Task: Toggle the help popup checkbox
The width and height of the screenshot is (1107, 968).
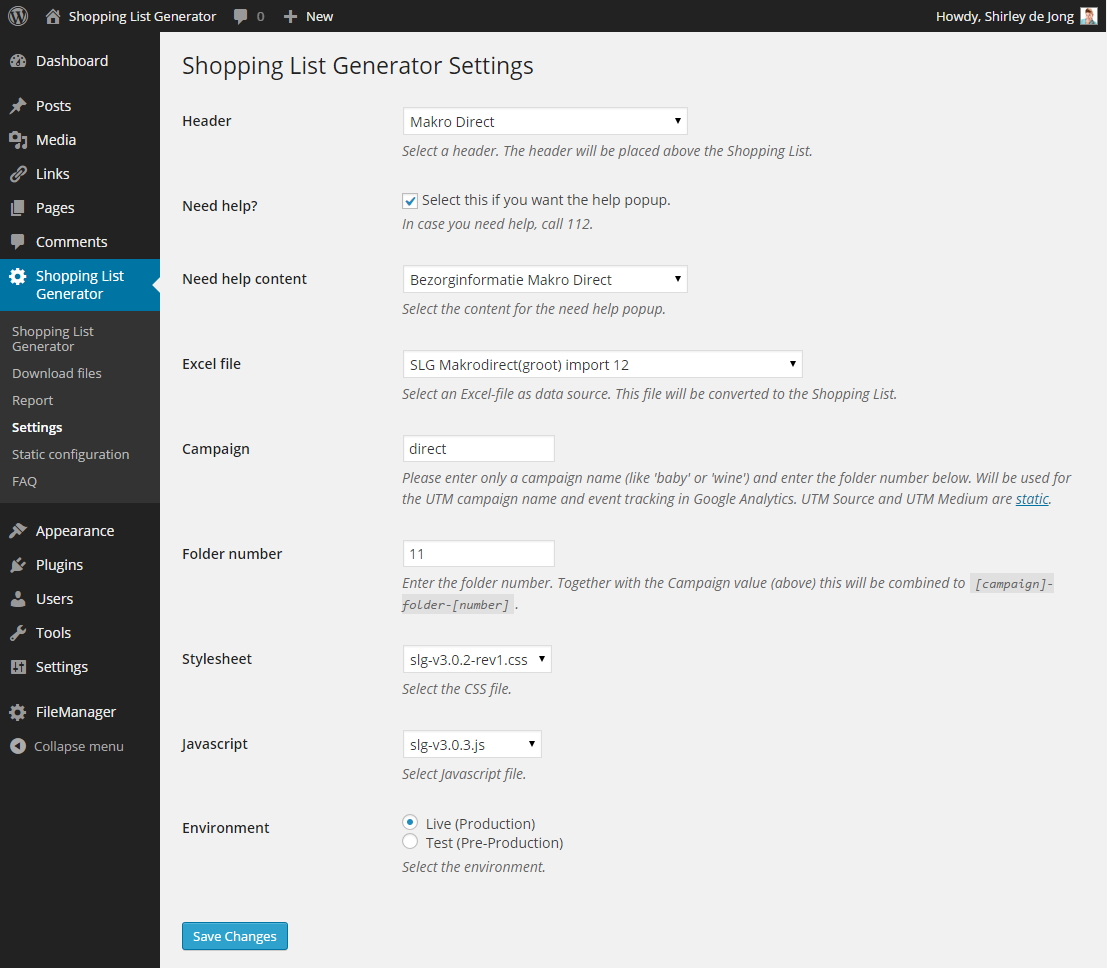Action: point(410,201)
